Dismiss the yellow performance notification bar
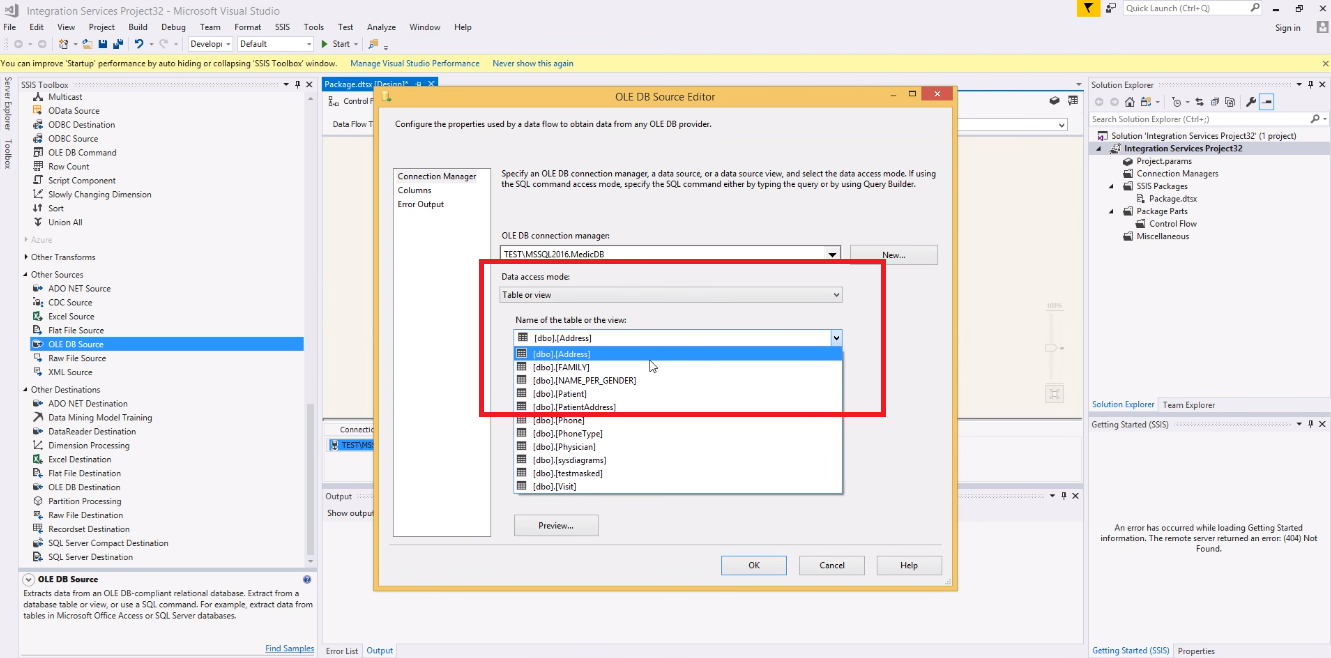Screen dimensions: 1331x658 (x=1324, y=63)
